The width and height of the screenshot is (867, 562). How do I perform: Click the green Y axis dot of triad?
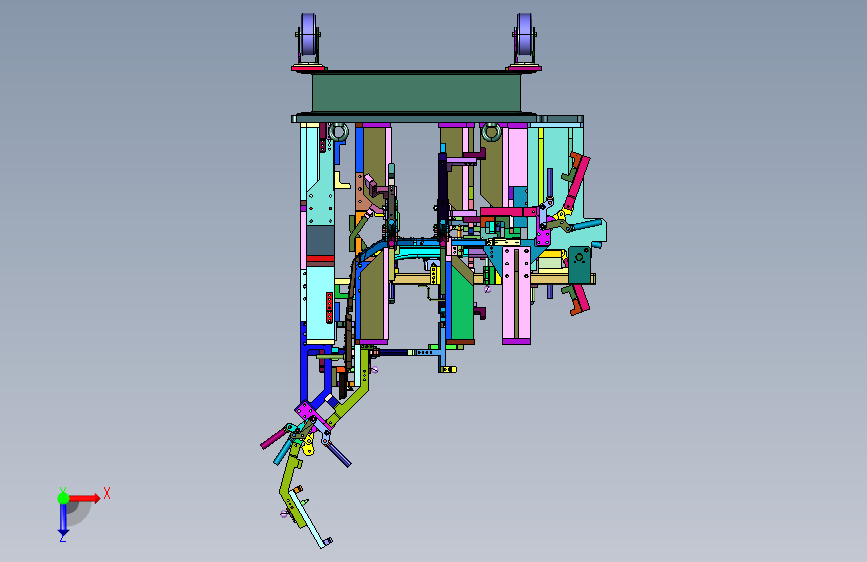pyautogui.click(x=63, y=498)
